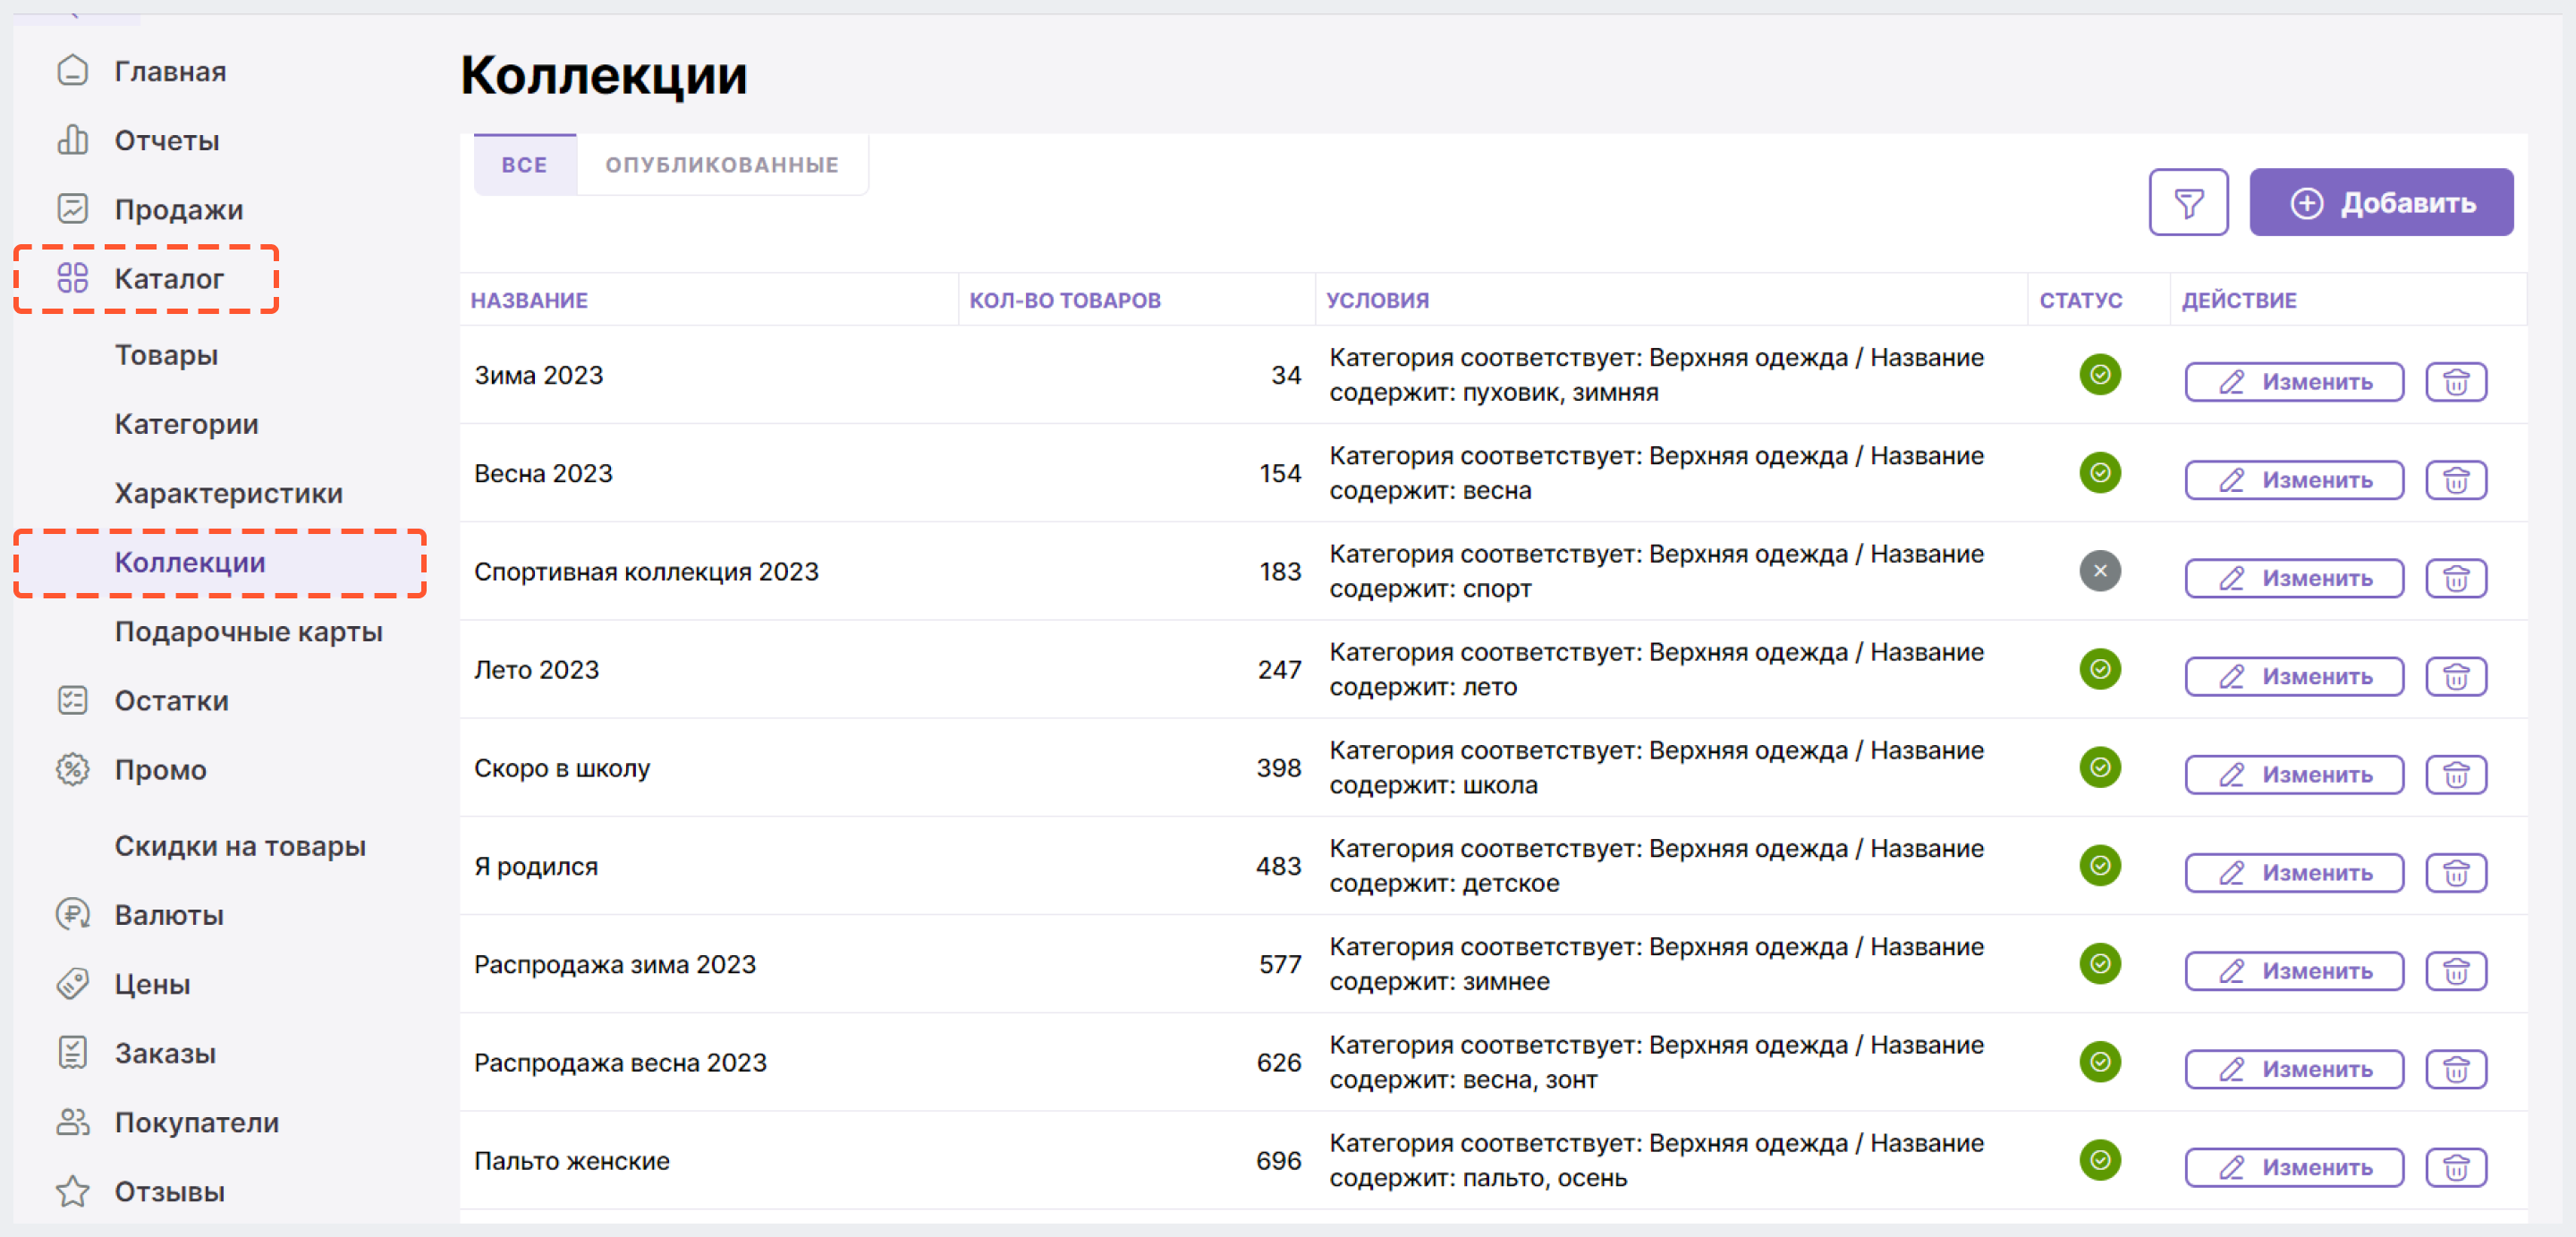Open Категории in the sidebar
The image size is (2576, 1237).
coord(187,424)
